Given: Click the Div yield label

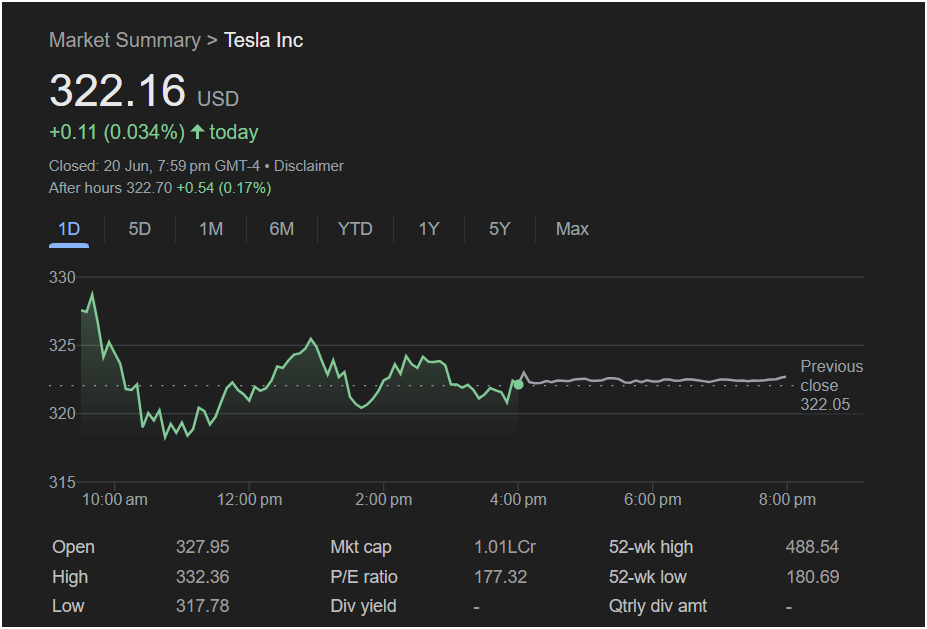Looking at the screenshot, I should tap(364, 606).
